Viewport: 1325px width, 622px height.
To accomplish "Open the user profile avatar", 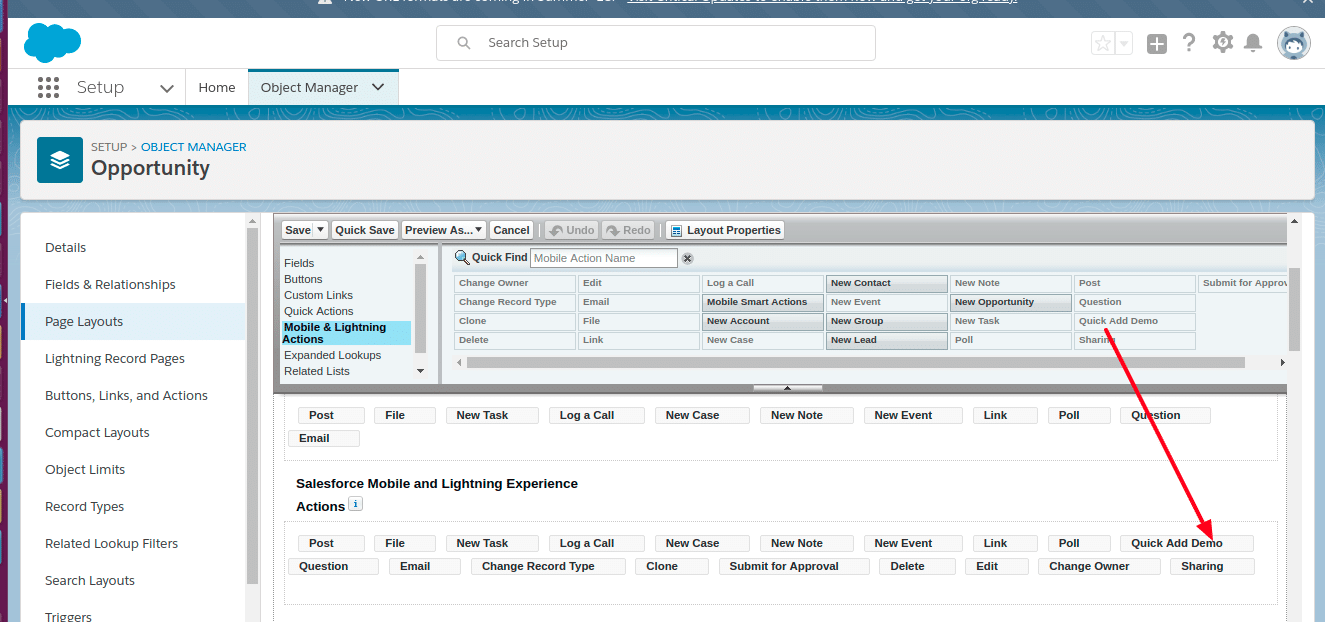I will point(1293,43).
